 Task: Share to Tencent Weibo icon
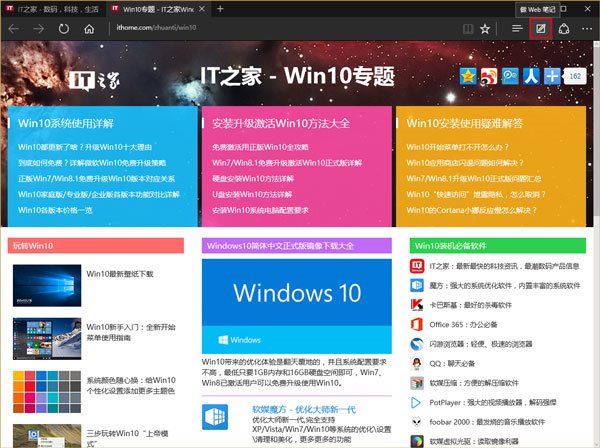tap(510, 76)
